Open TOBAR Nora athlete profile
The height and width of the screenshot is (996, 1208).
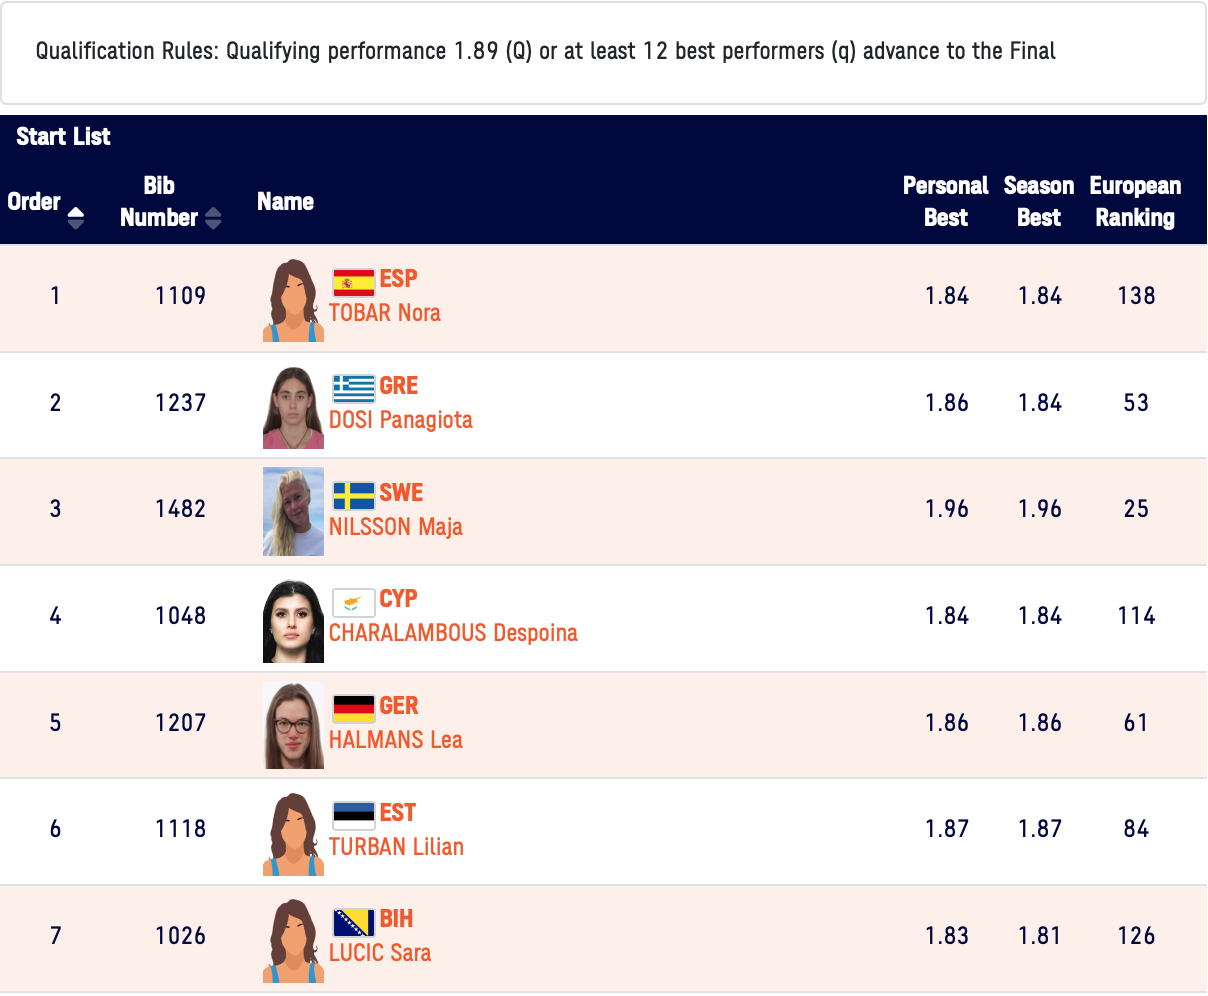[x=385, y=313]
